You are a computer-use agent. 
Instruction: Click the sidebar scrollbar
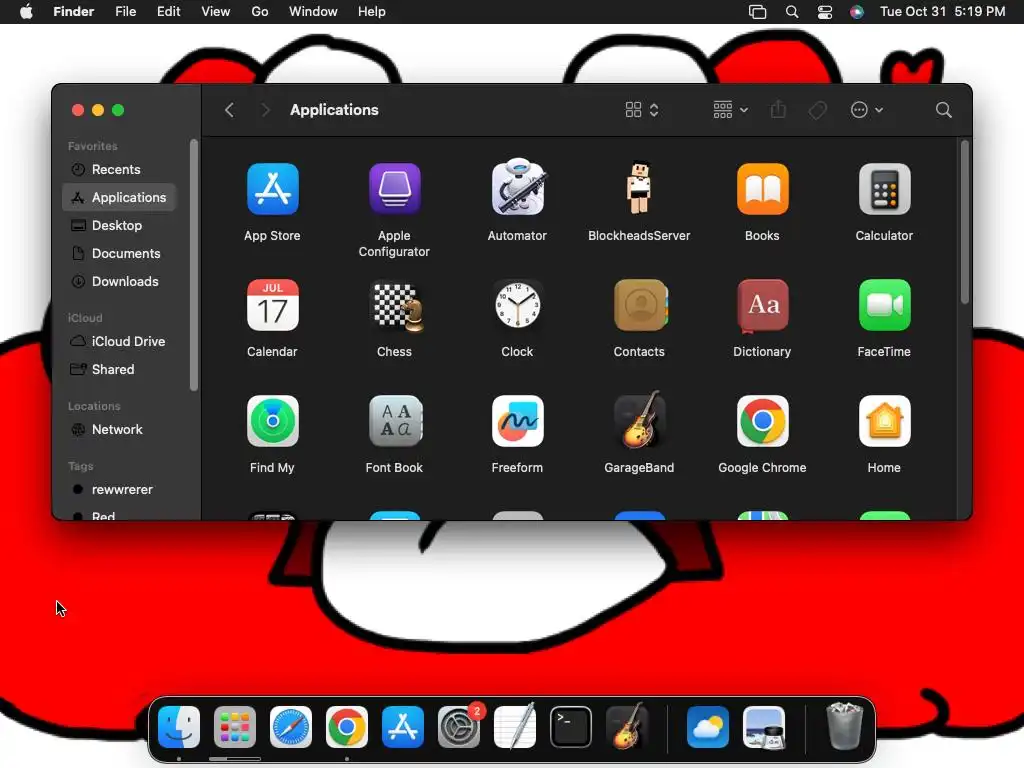pyautogui.click(x=193, y=264)
